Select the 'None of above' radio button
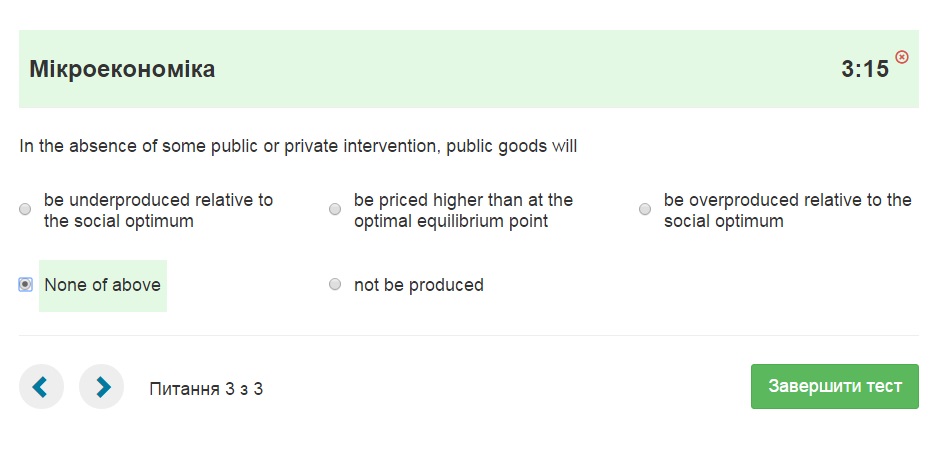The image size is (939, 453). [25, 285]
